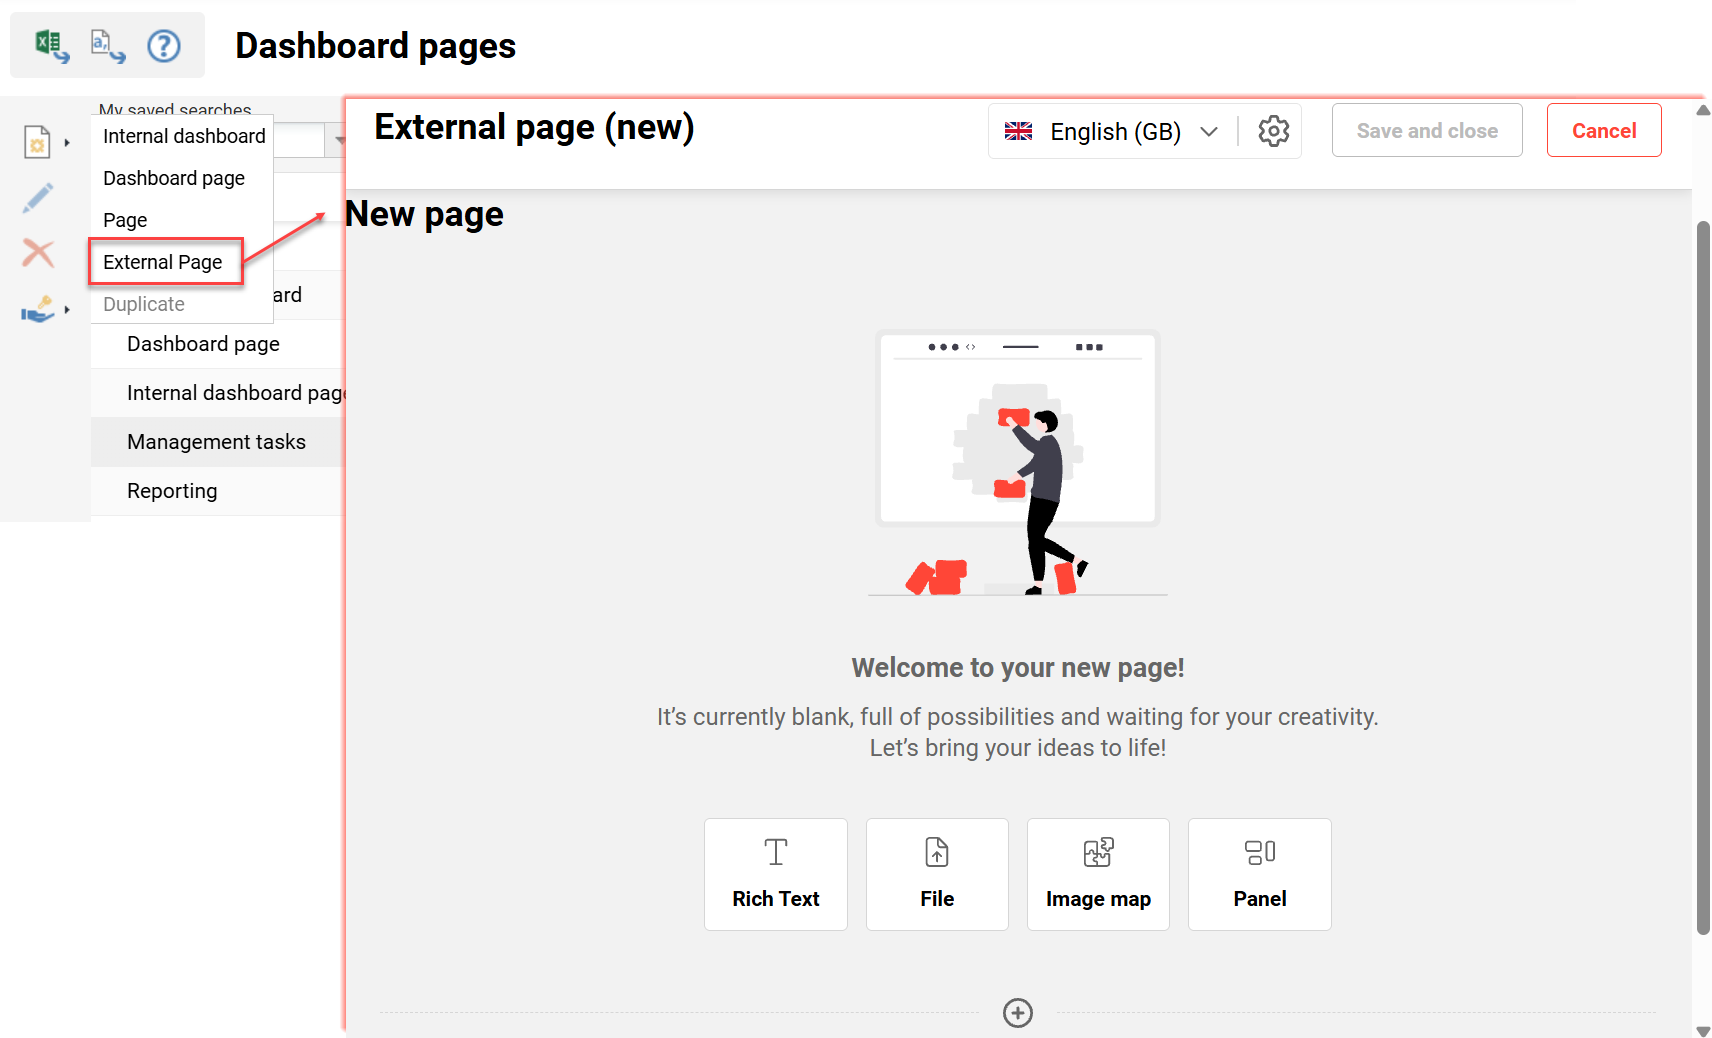This screenshot has width=1712, height=1038.
Task: Add an Image map widget
Action: tap(1098, 874)
